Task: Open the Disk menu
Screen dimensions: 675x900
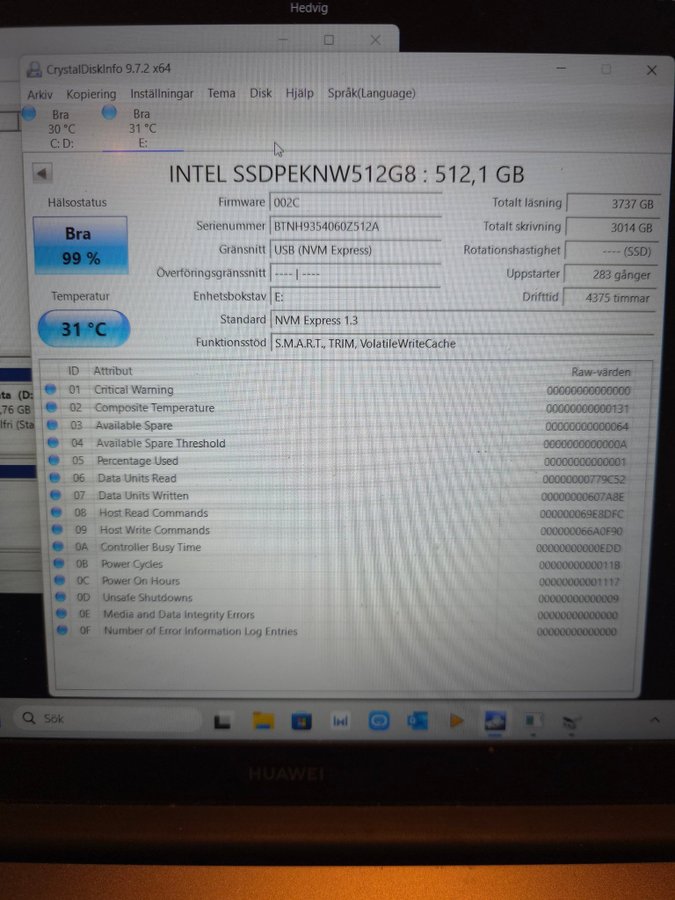Action: click(x=261, y=93)
